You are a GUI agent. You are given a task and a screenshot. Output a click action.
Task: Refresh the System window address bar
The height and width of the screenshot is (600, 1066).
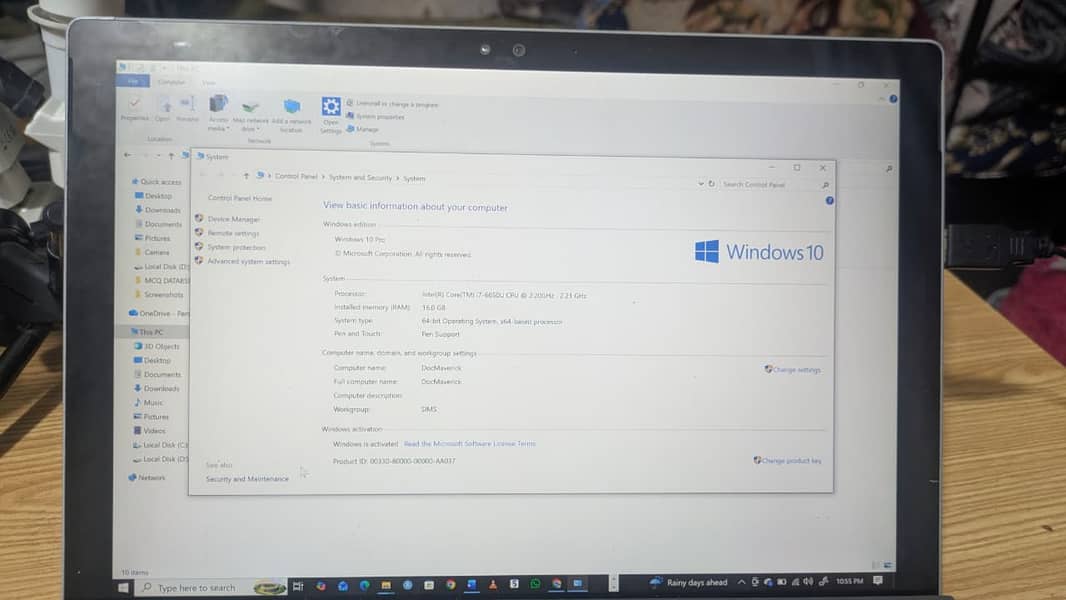[x=712, y=183]
